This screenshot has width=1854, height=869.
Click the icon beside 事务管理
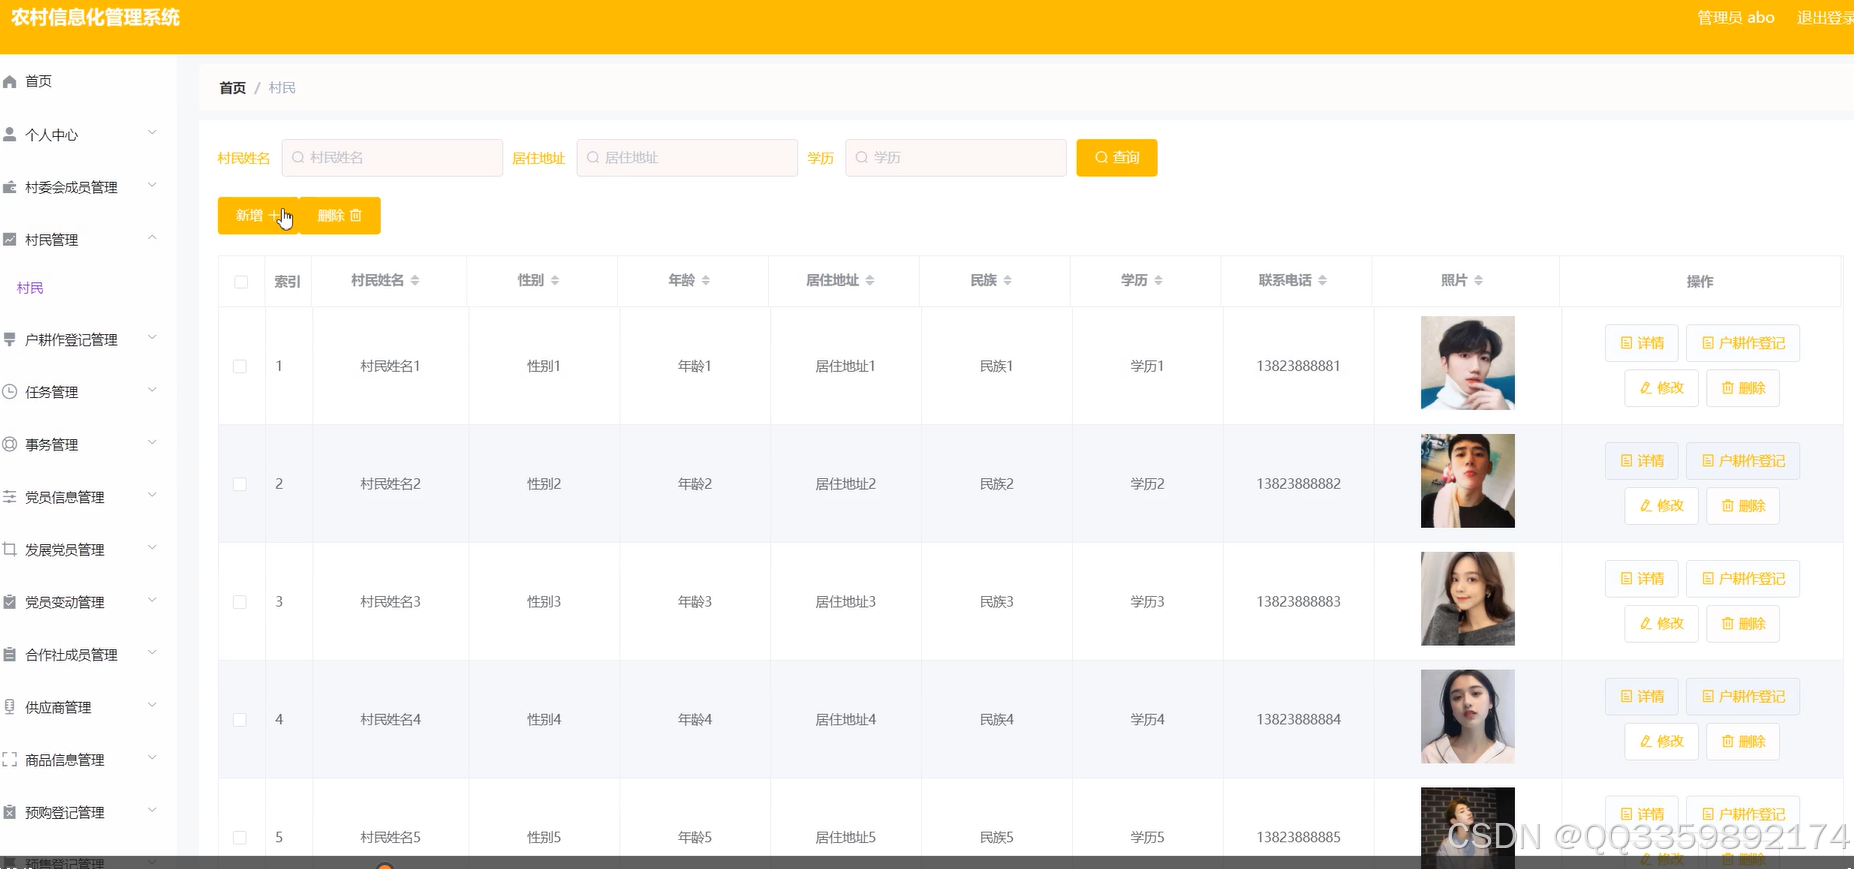point(10,444)
